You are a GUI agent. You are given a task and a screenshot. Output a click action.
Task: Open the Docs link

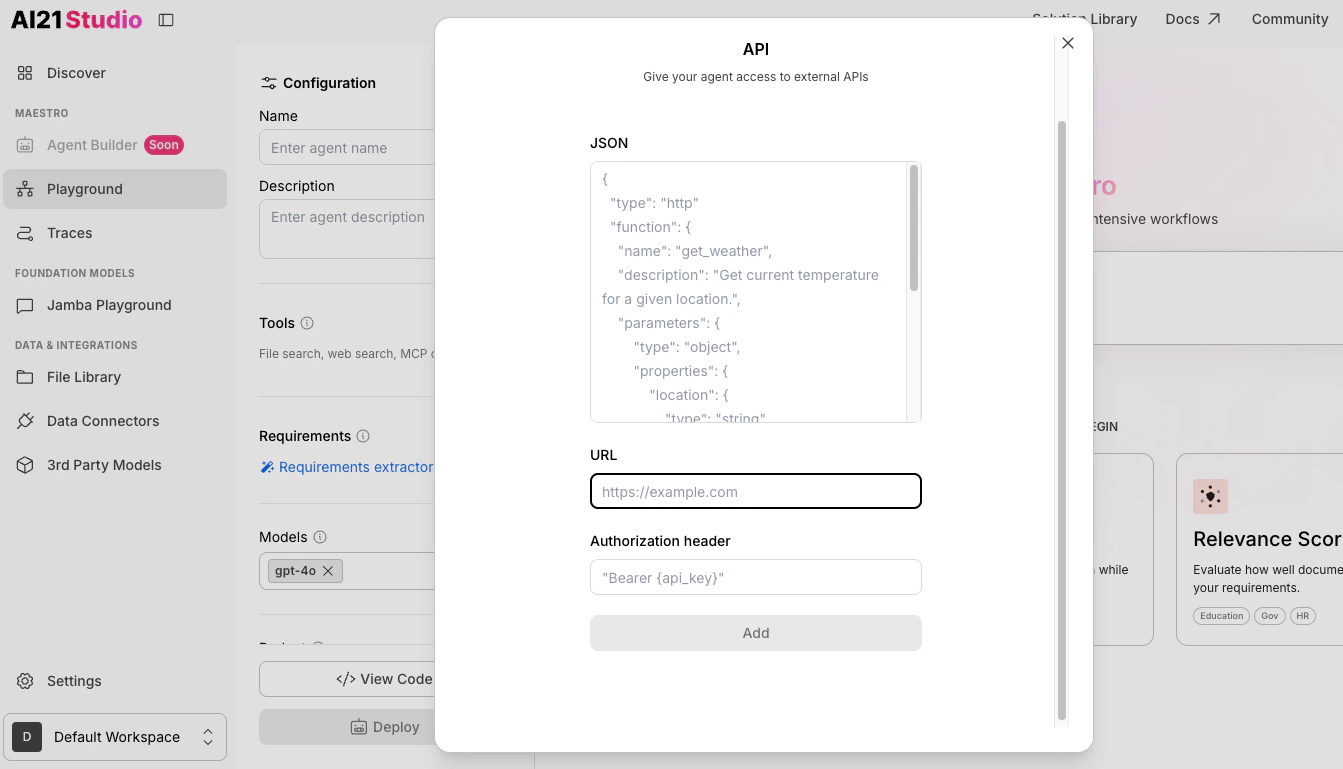pyautogui.click(x=1193, y=19)
